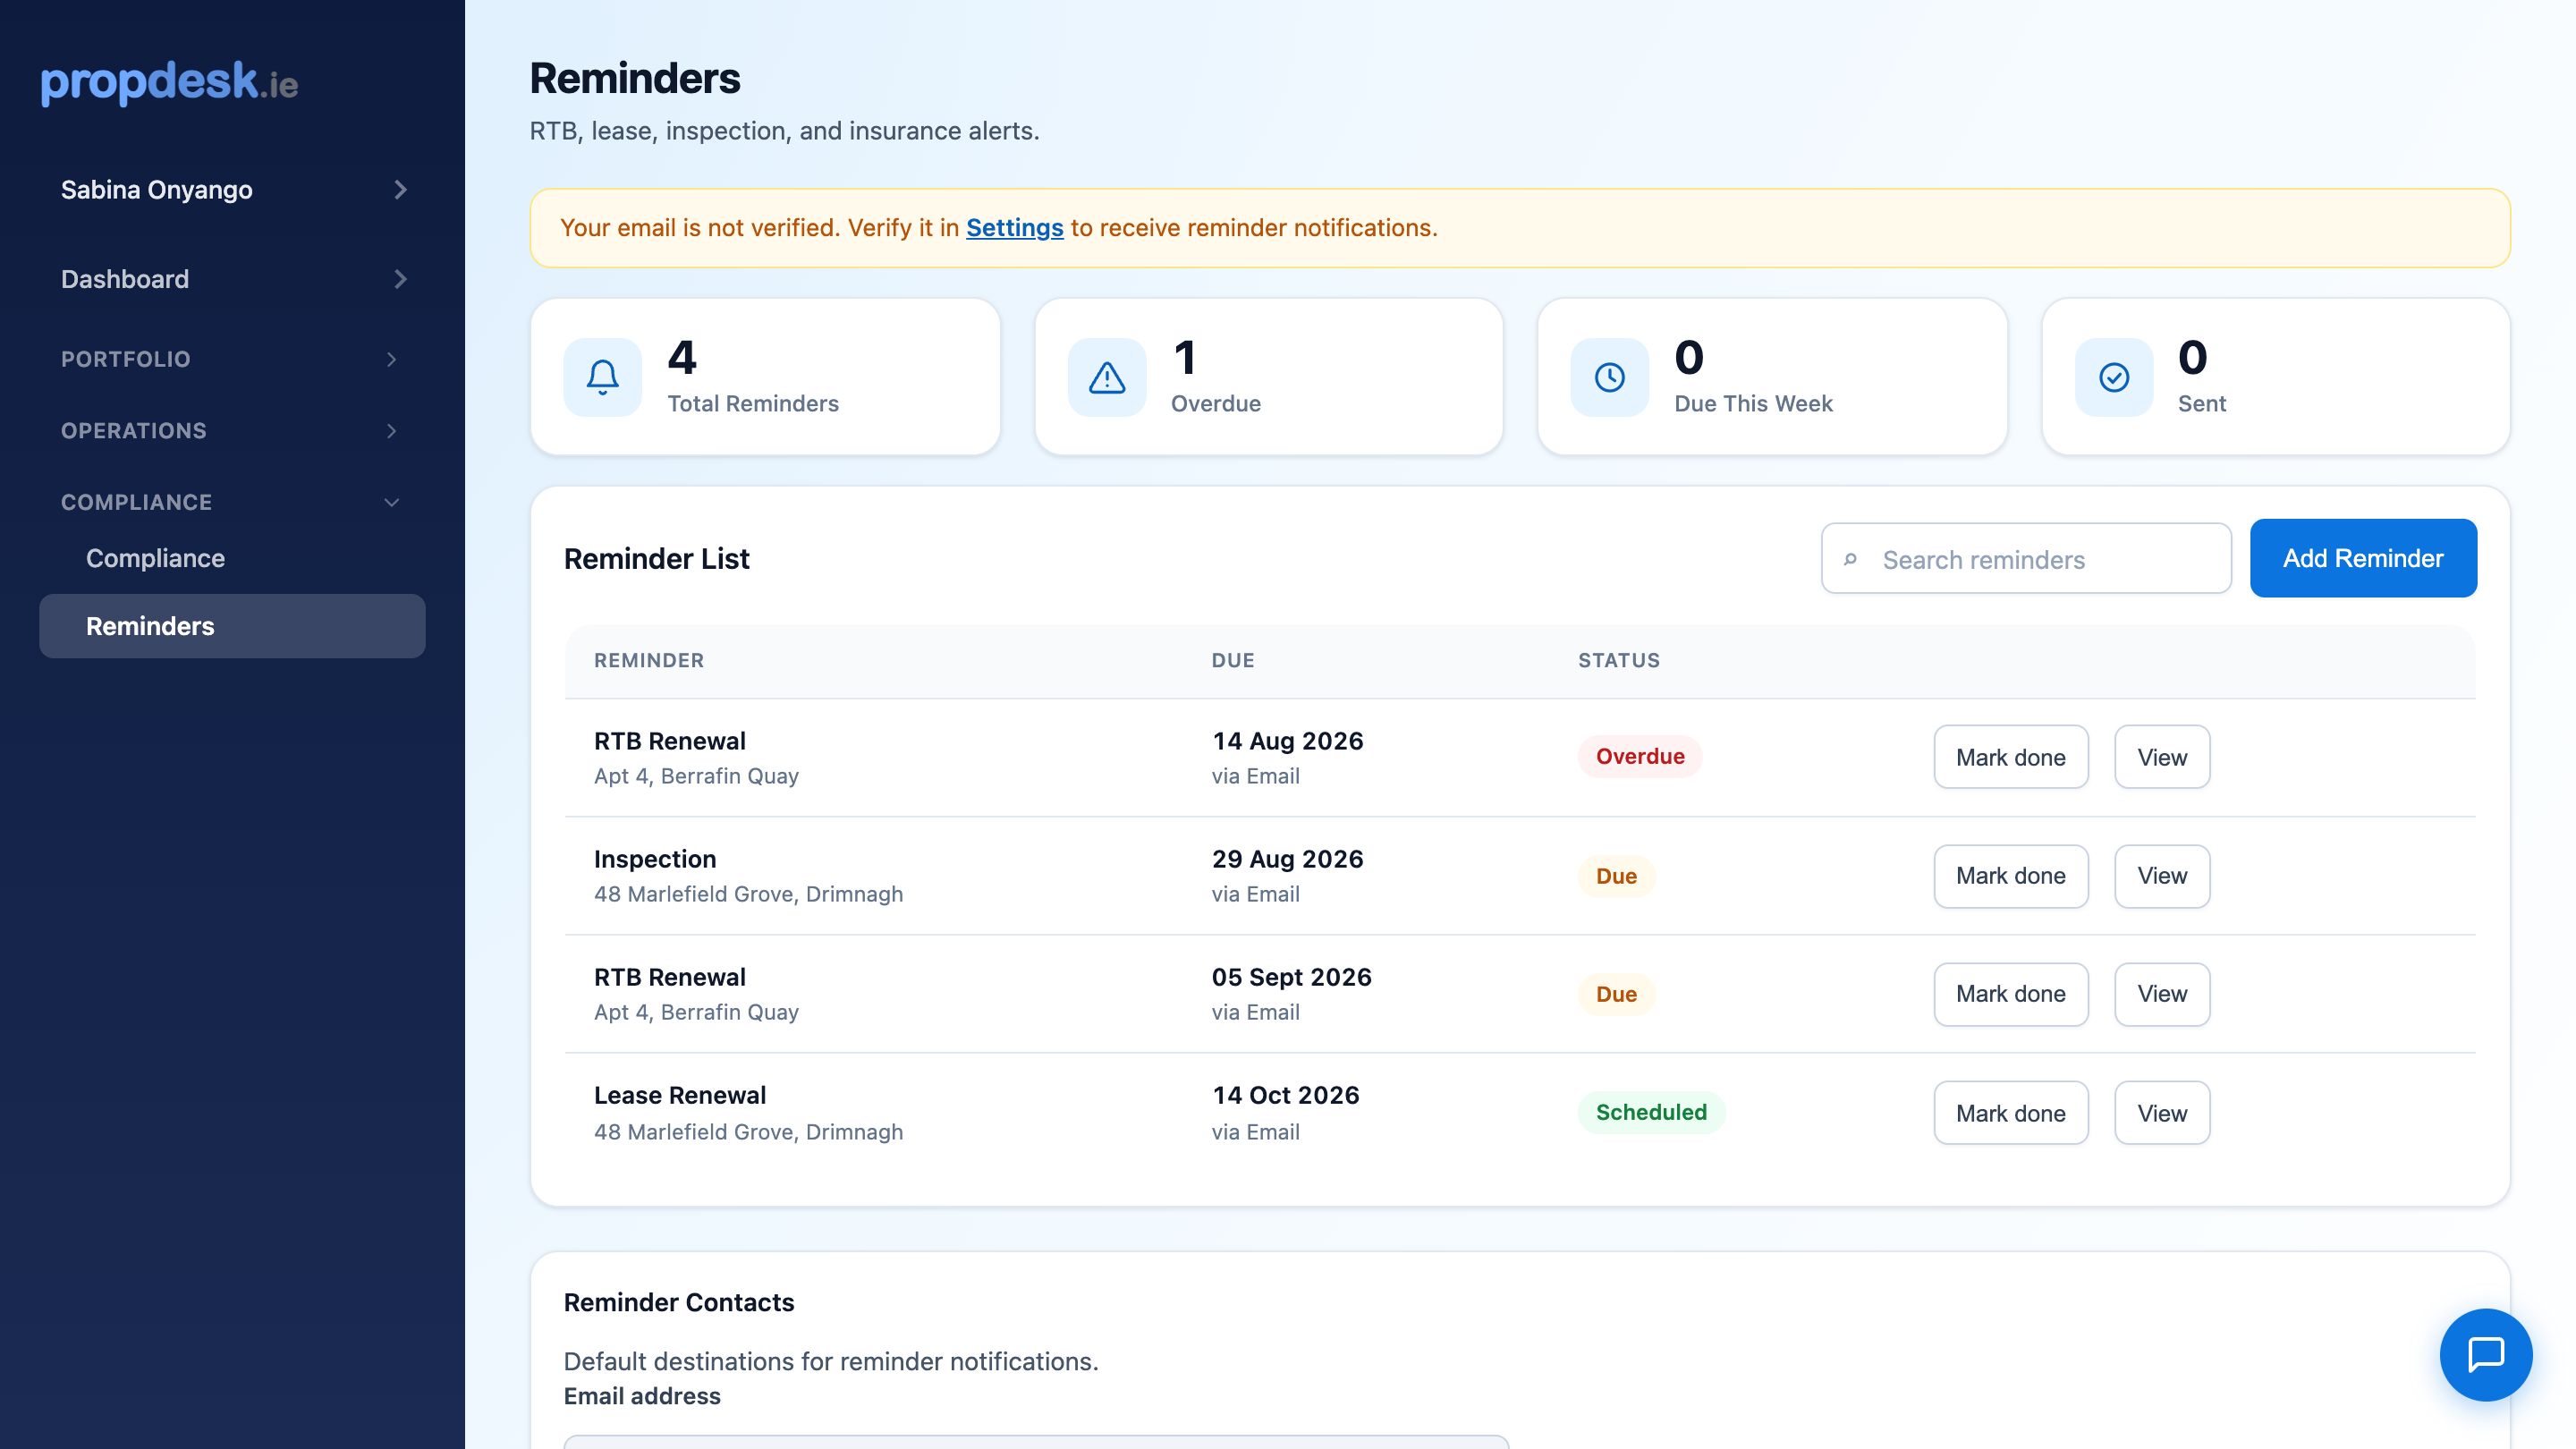Viewport: 2576px width, 1449px height.
Task: Expand the Portfolio section chevron
Action: pos(392,359)
